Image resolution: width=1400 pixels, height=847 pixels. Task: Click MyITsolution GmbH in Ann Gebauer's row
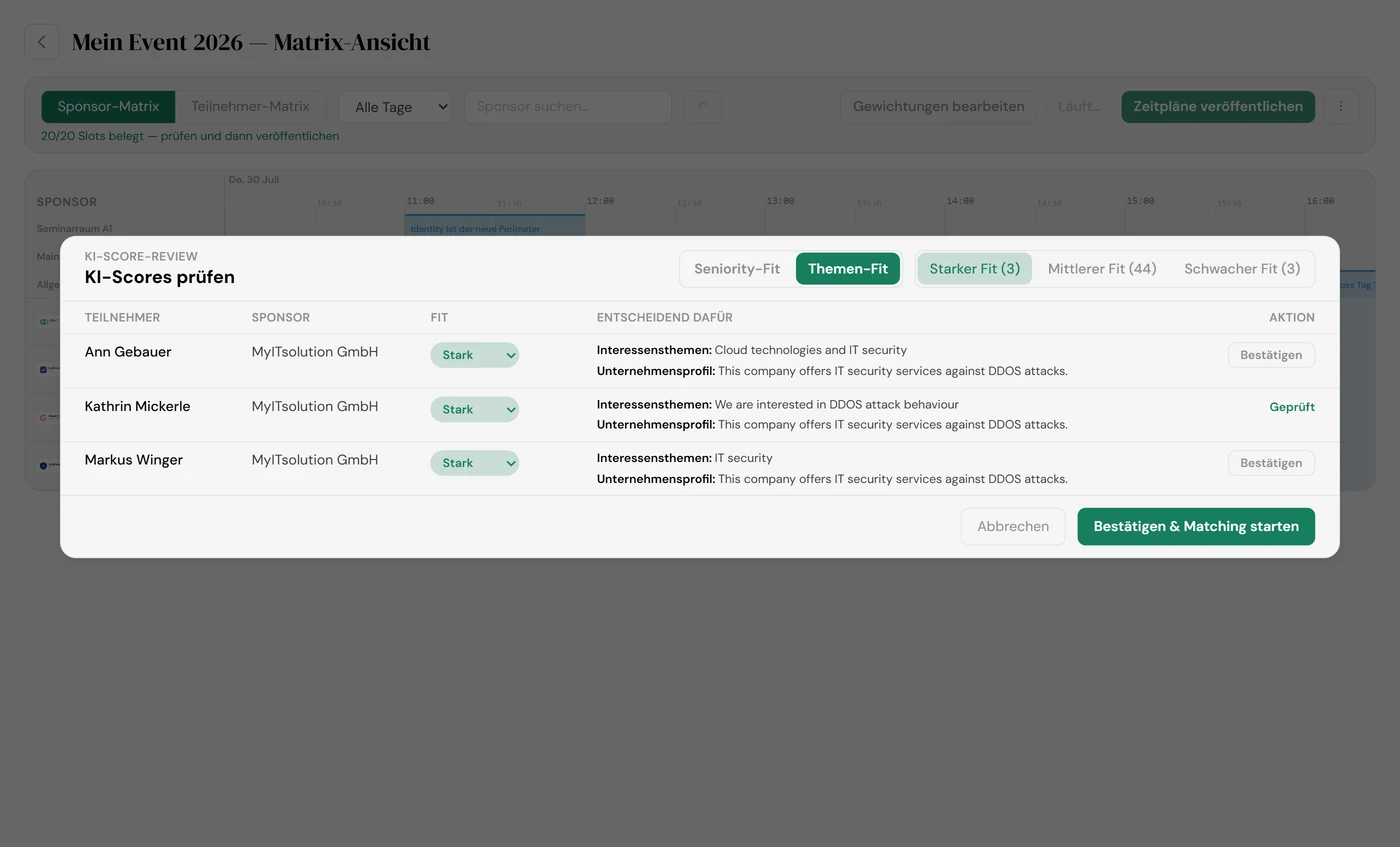(x=315, y=352)
